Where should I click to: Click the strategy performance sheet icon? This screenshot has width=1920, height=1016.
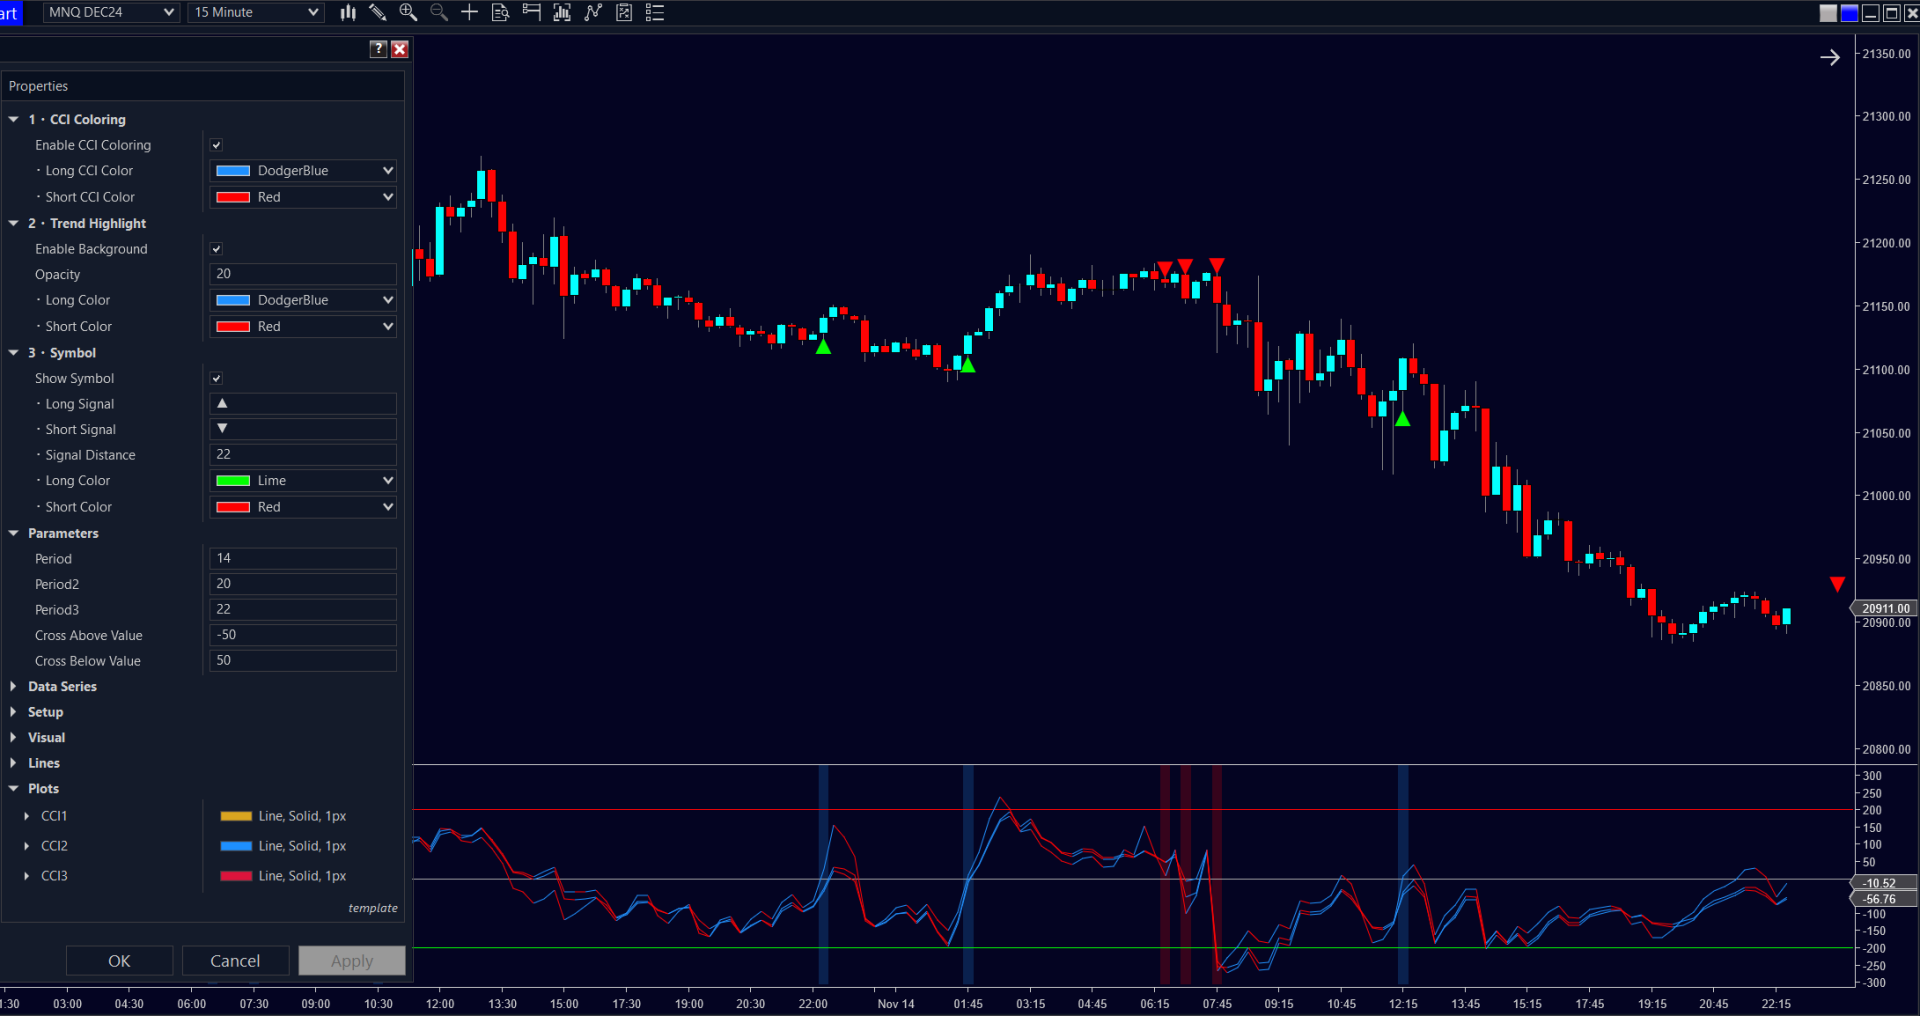pos(624,12)
